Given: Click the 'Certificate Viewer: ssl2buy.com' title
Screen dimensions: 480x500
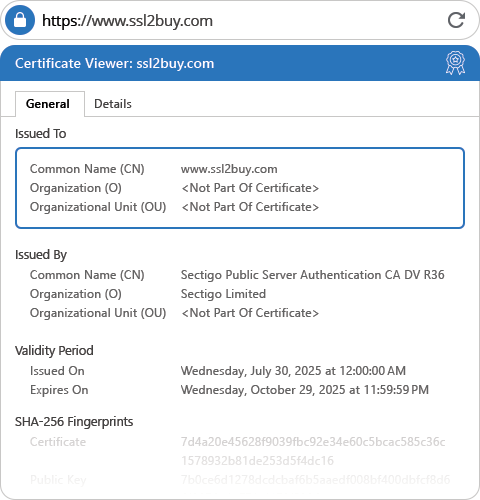Looking at the screenshot, I should 115,63.
